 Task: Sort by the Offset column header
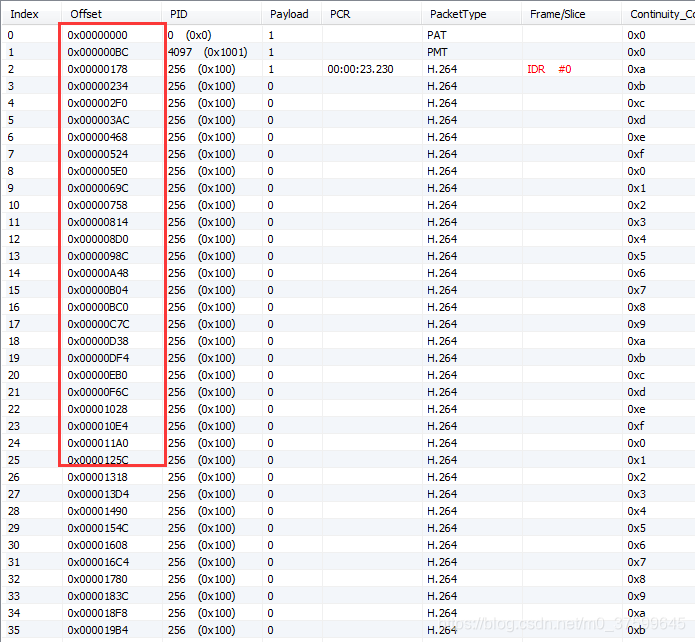86,14
